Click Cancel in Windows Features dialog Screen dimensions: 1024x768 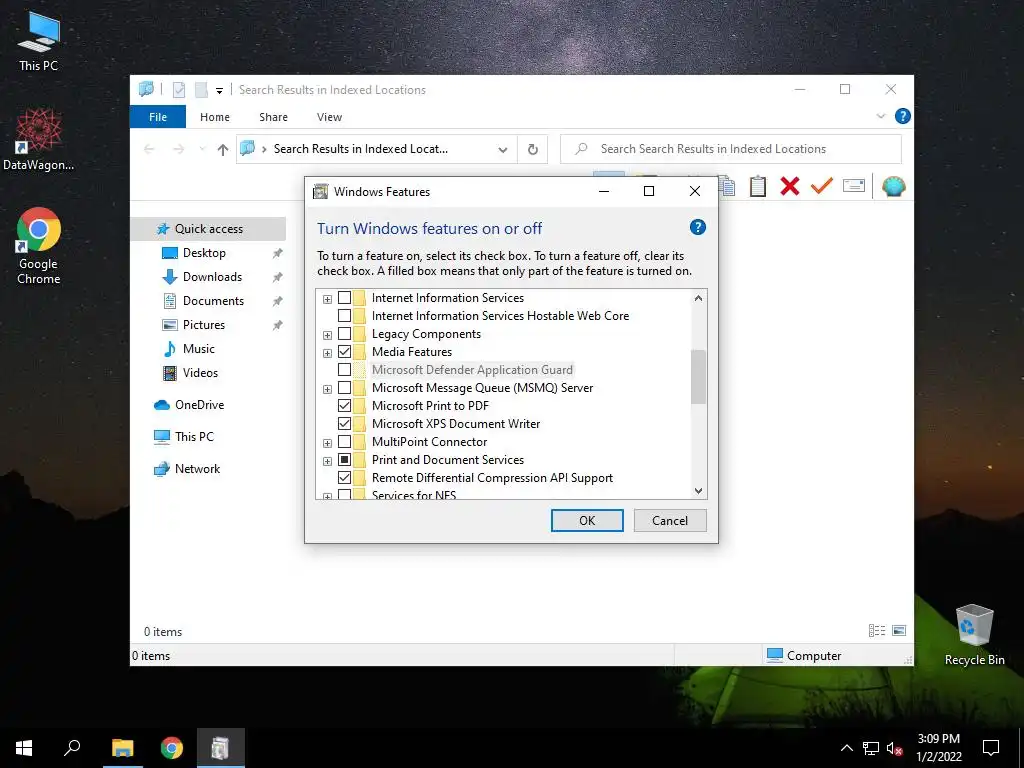[670, 520]
